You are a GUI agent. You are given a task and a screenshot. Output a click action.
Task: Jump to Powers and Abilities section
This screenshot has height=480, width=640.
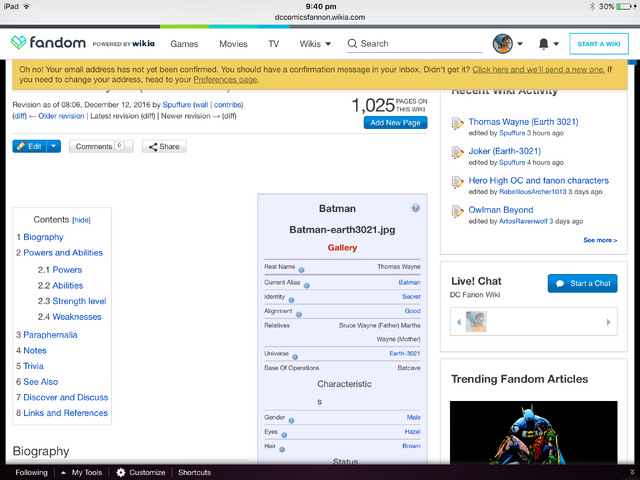tap(63, 253)
